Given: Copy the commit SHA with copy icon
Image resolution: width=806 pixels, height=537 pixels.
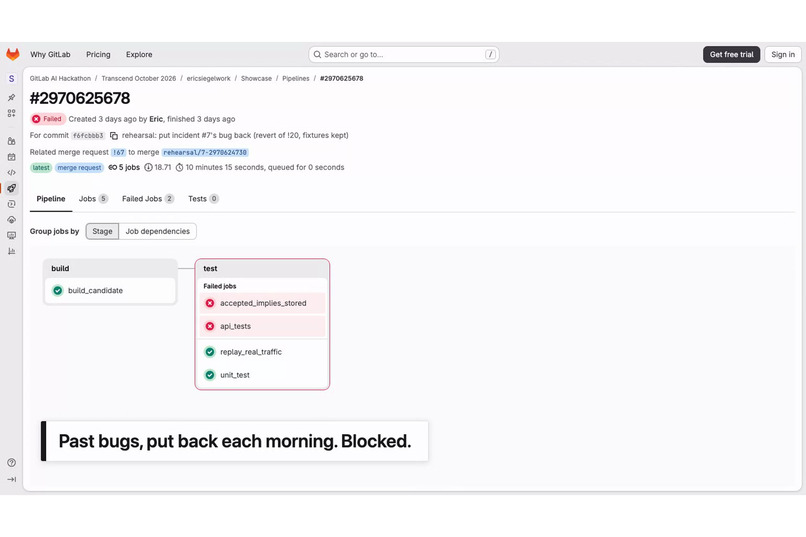Looking at the screenshot, I should pyautogui.click(x=114, y=136).
